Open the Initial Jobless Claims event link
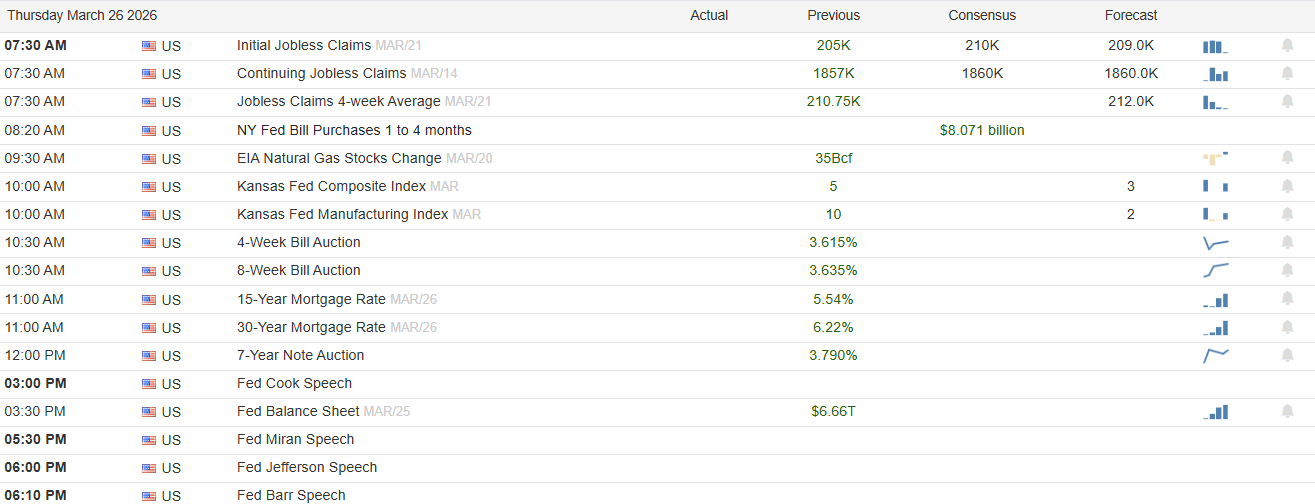 (x=303, y=45)
